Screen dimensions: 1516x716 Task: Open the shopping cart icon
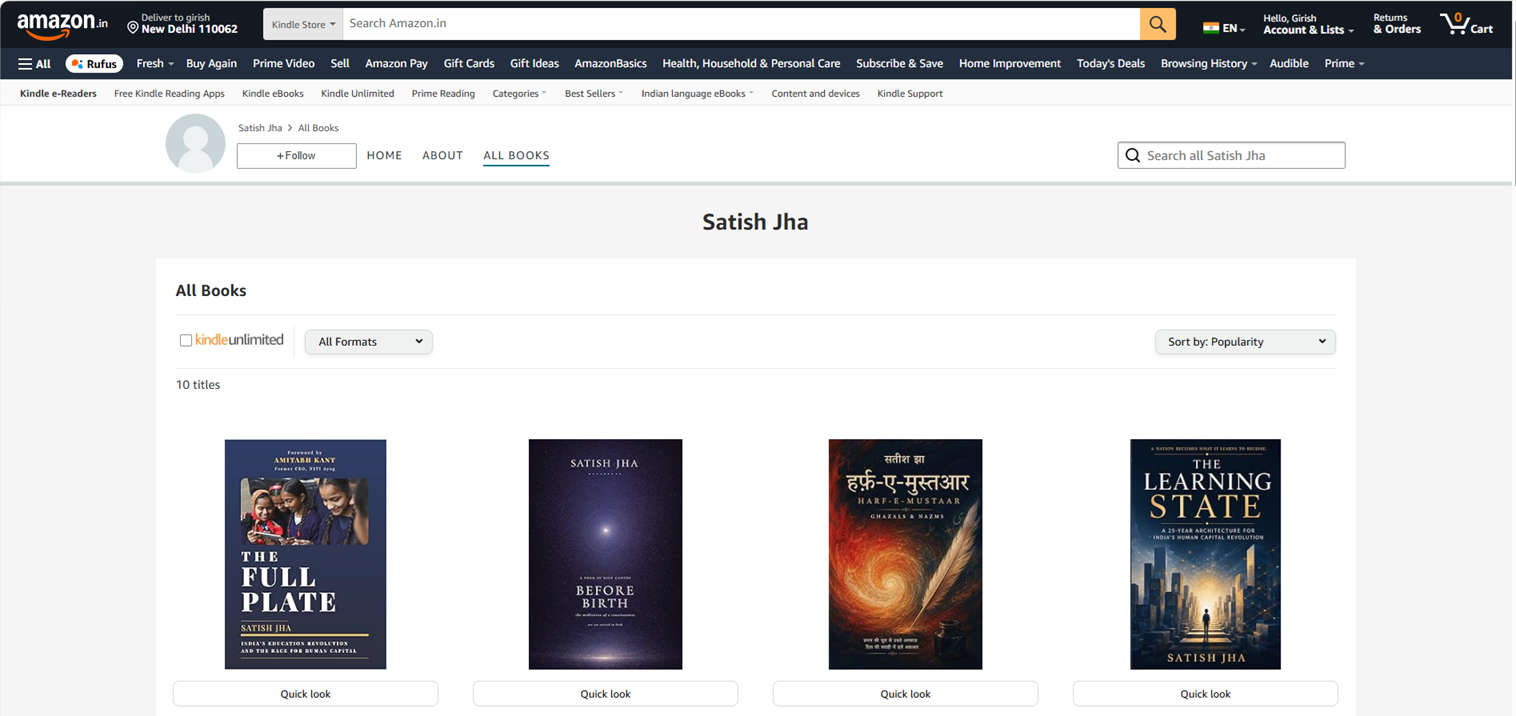[1466, 24]
